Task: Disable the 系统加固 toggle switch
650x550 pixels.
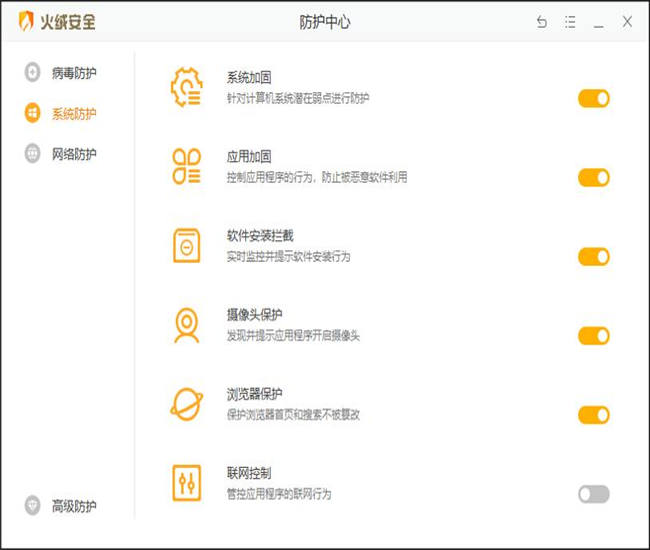Action: coord(593,98)
